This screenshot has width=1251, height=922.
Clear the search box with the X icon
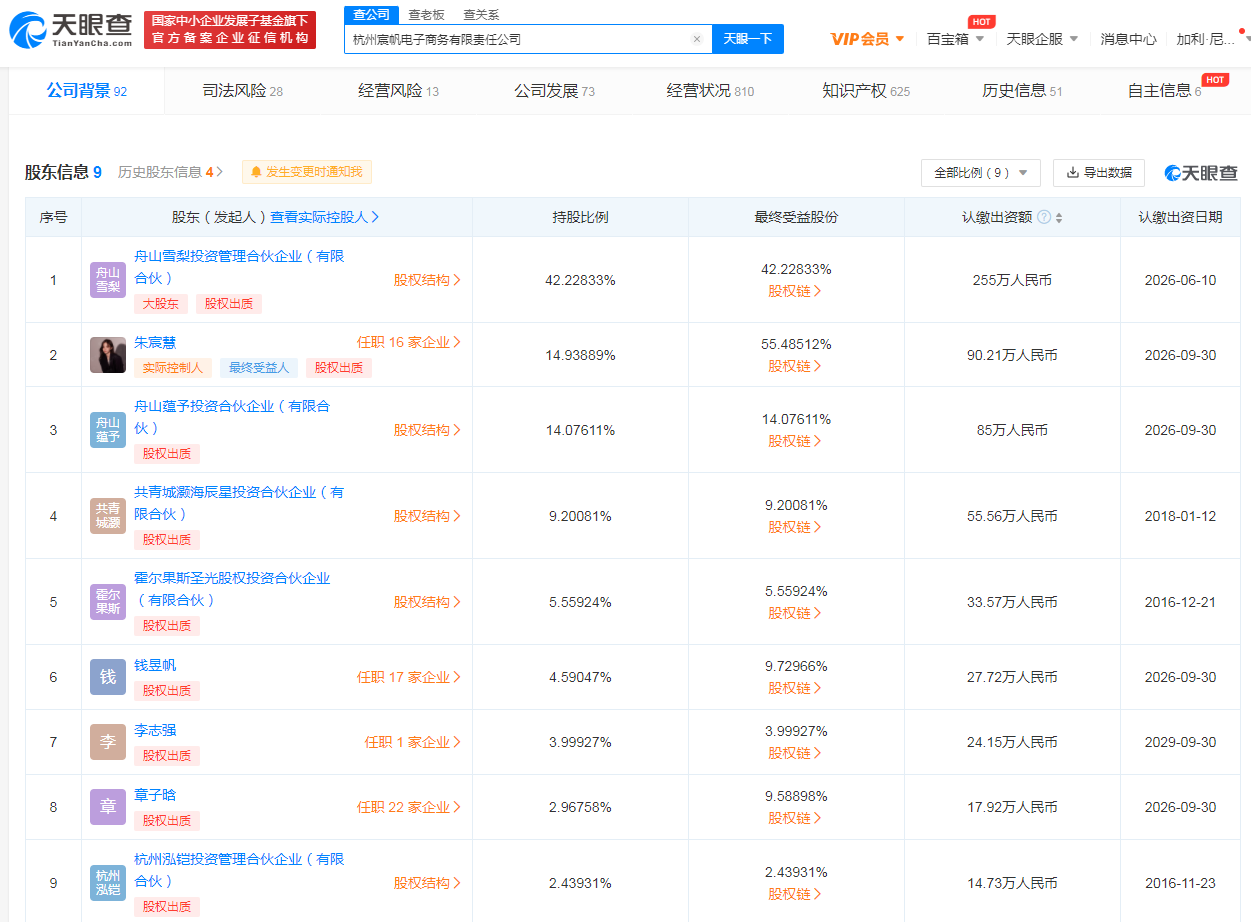tap(697, 39)
